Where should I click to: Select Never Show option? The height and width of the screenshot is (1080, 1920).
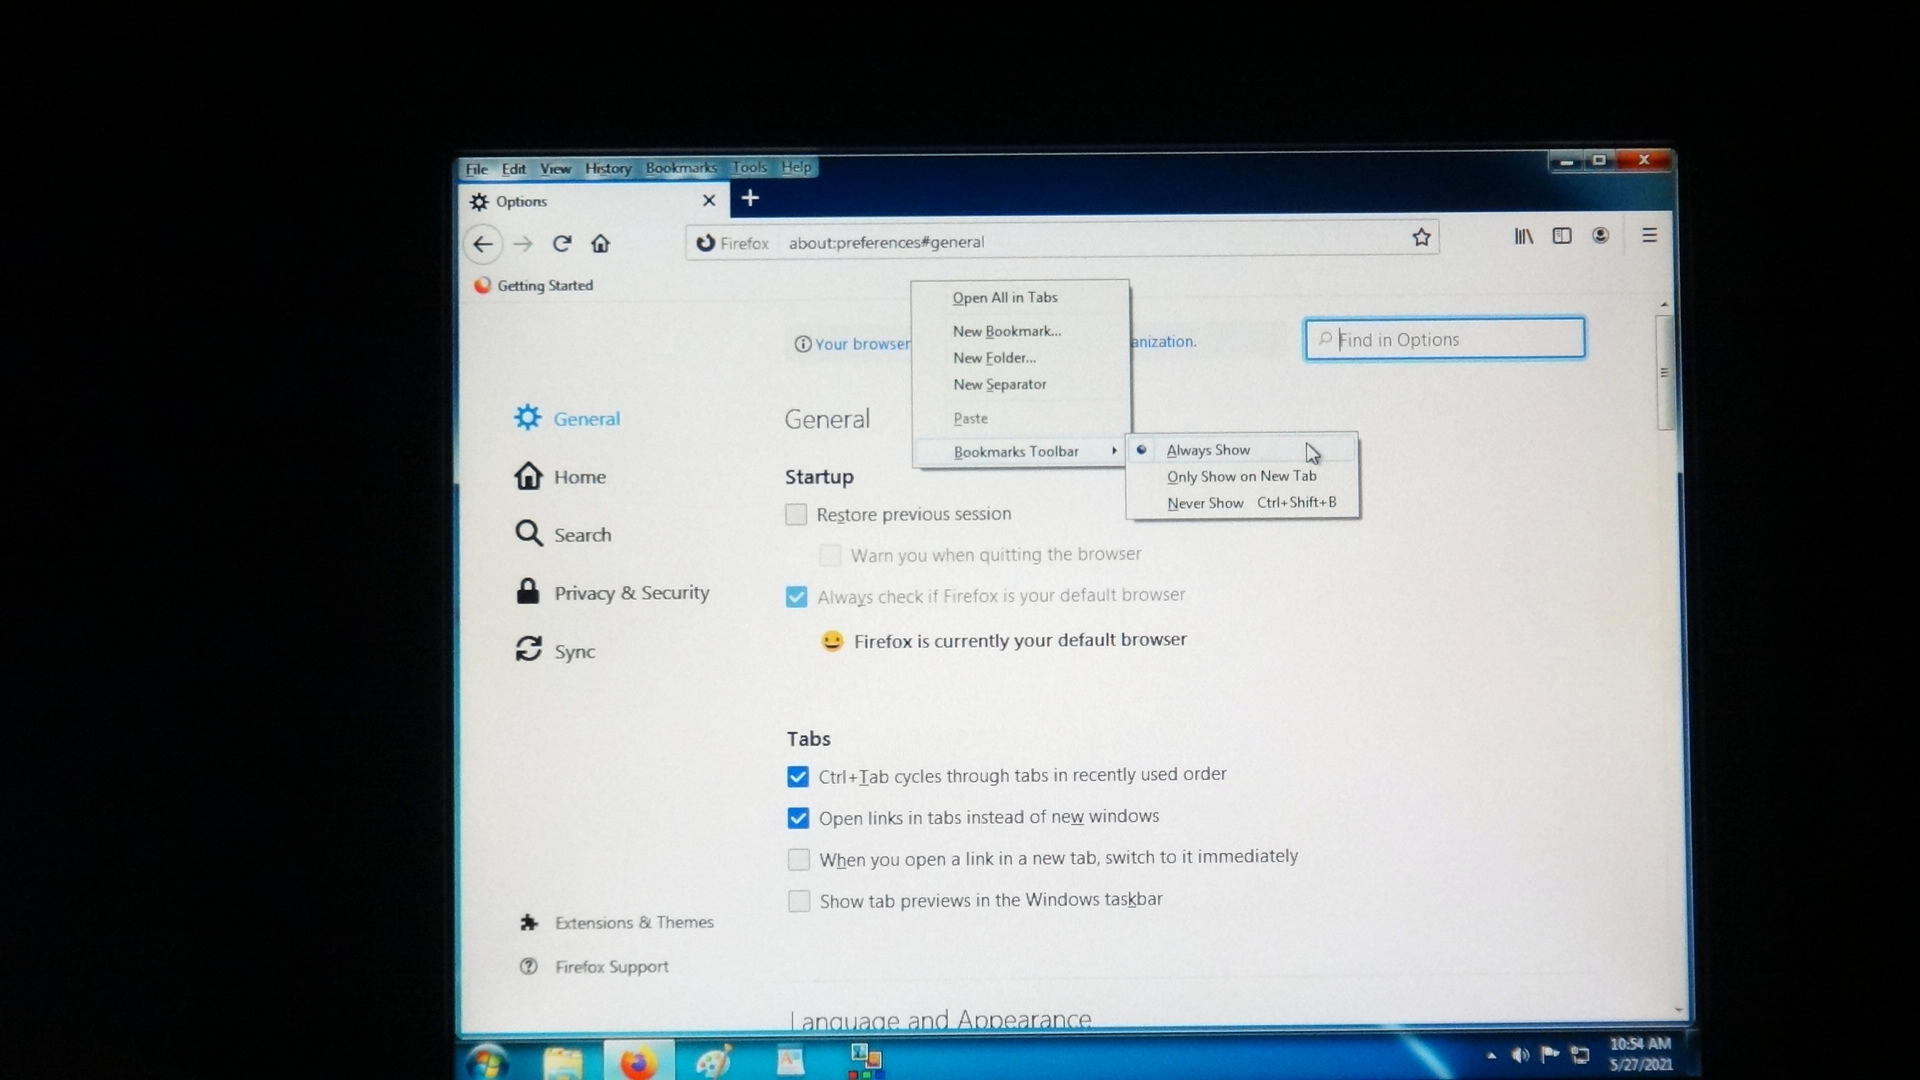click(x=1242, y=503)
